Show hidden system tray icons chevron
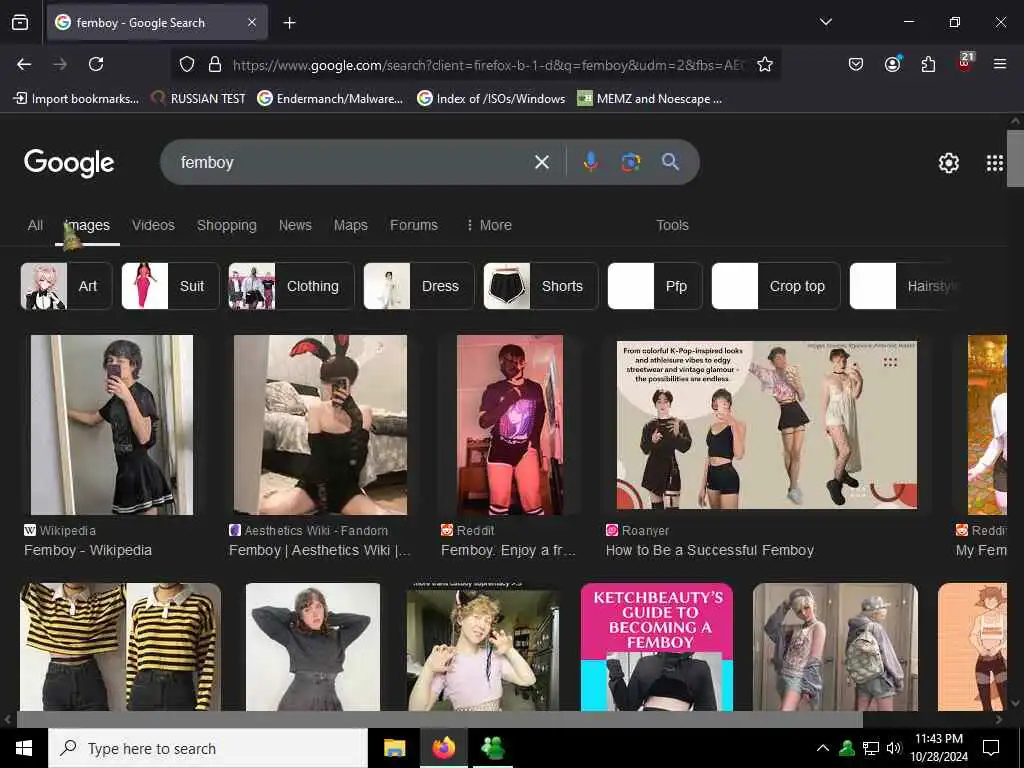The image size is (1024, 768). tap(823, 748)
